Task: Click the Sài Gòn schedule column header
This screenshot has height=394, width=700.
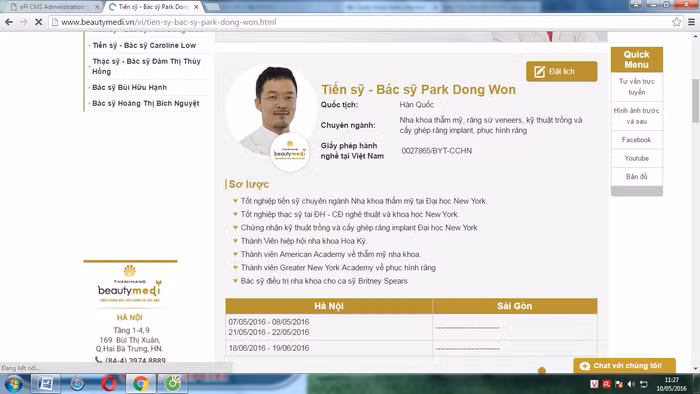Action: (x=515, y=306)
